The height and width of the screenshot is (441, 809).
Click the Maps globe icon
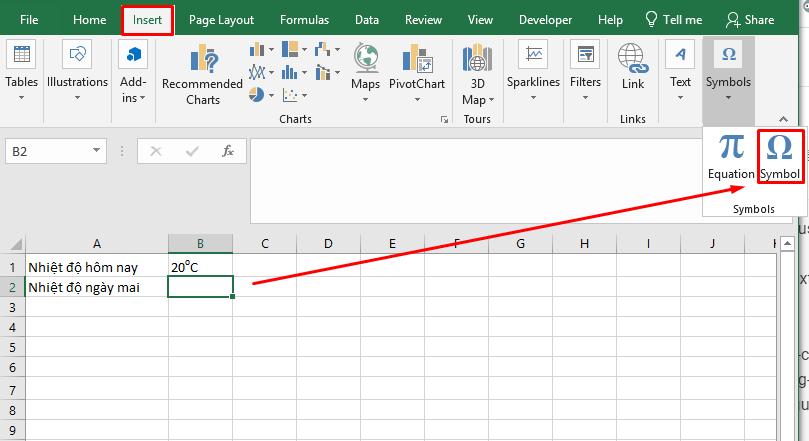click(366, 58)
